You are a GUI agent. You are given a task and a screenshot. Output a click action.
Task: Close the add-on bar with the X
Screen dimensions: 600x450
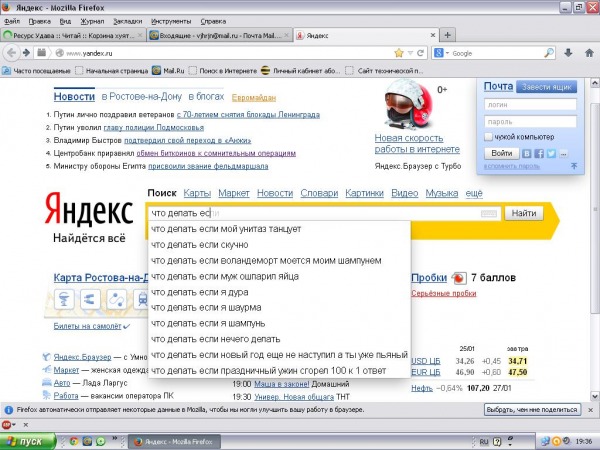[x=26, y=424]
